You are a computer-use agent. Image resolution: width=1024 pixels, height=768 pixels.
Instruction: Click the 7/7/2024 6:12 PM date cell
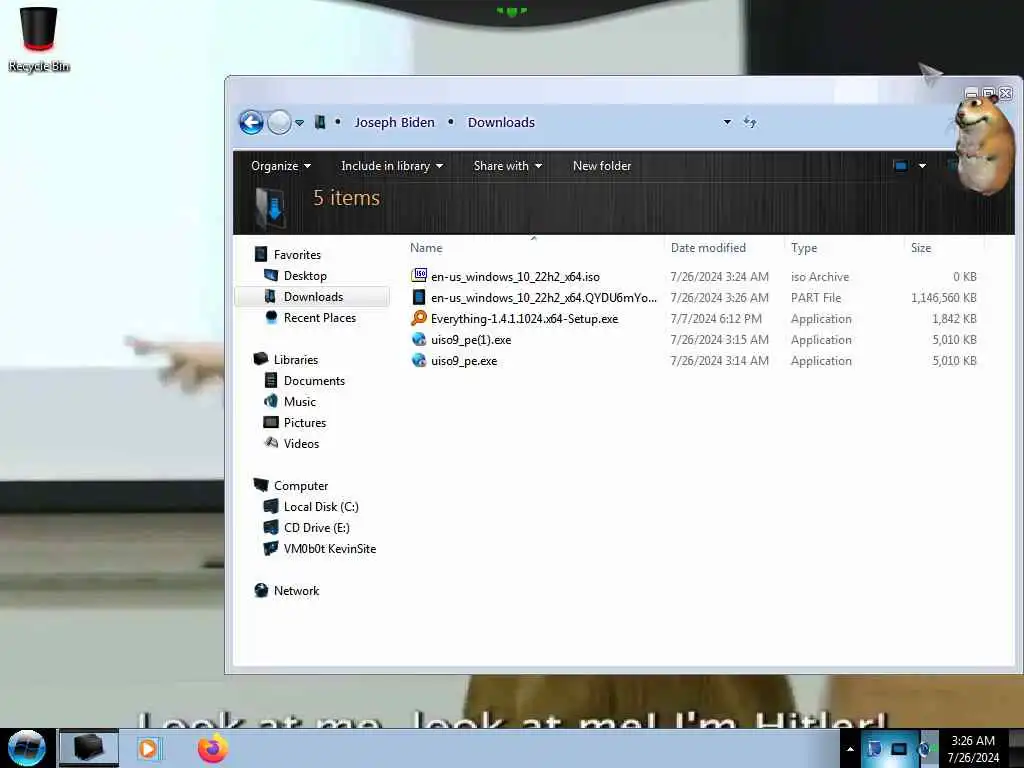pyautogui.click(x=716, y=319)
